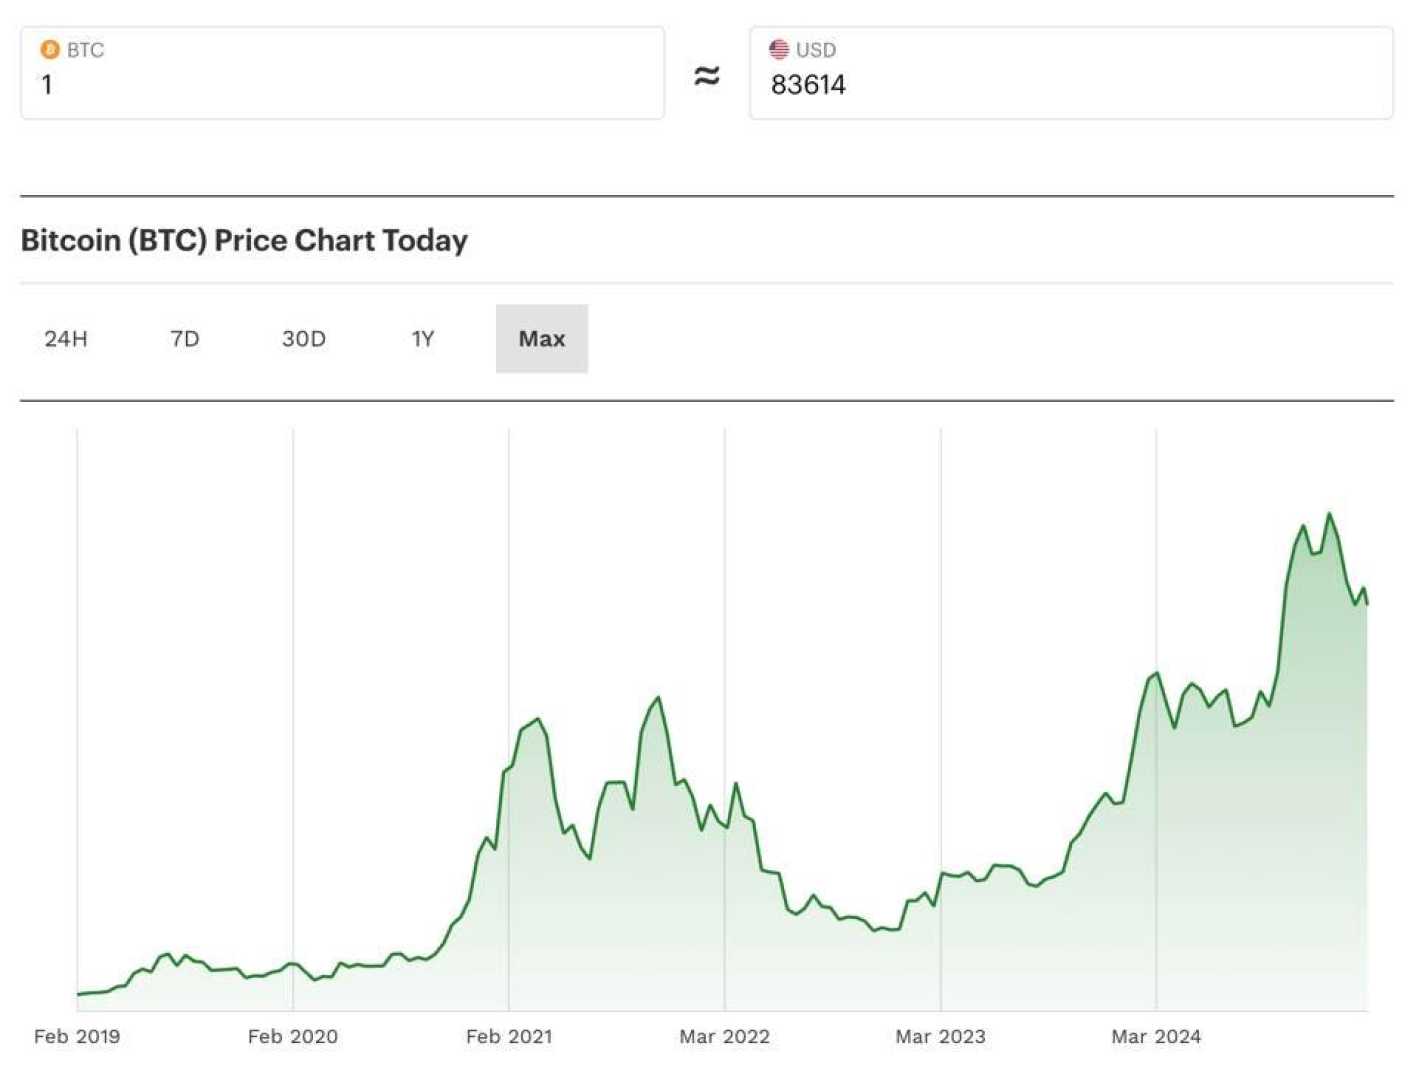1416x1080 pixels.
Task: Click the US flag icon
Action: pyautogui.click(x=779, y=49)
